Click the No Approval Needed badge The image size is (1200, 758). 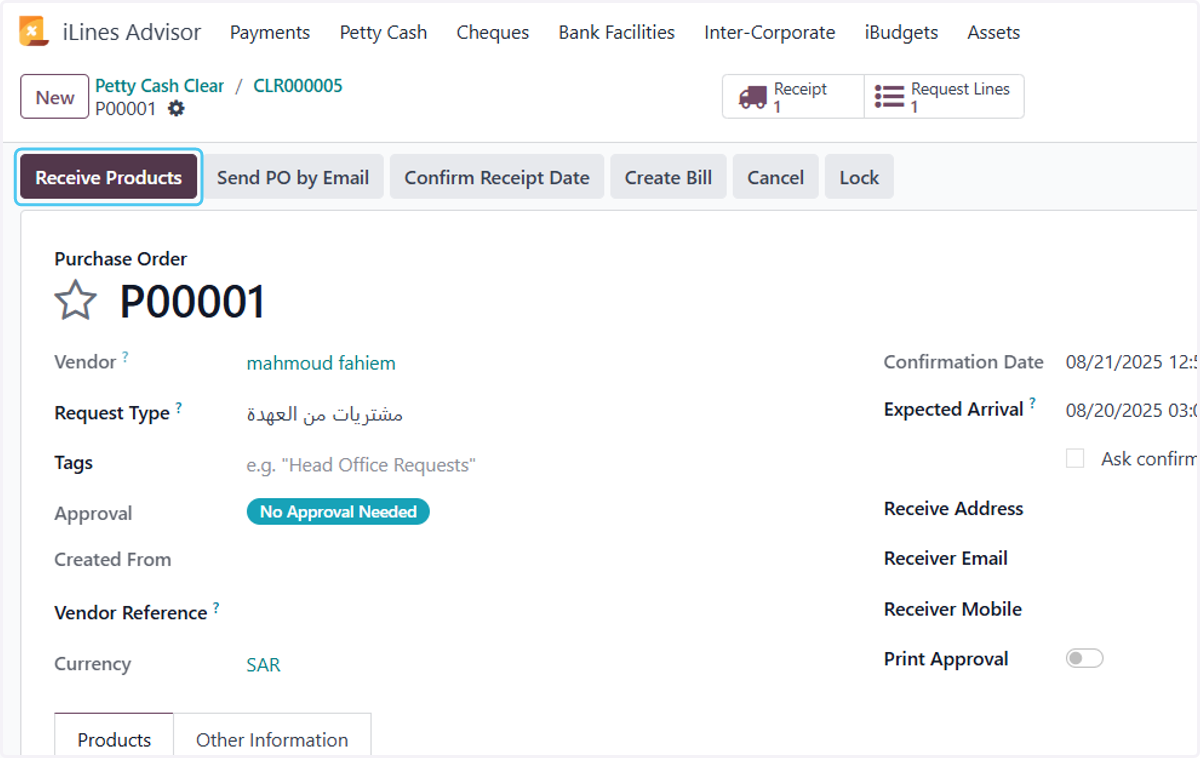click(x=338, y=512)
